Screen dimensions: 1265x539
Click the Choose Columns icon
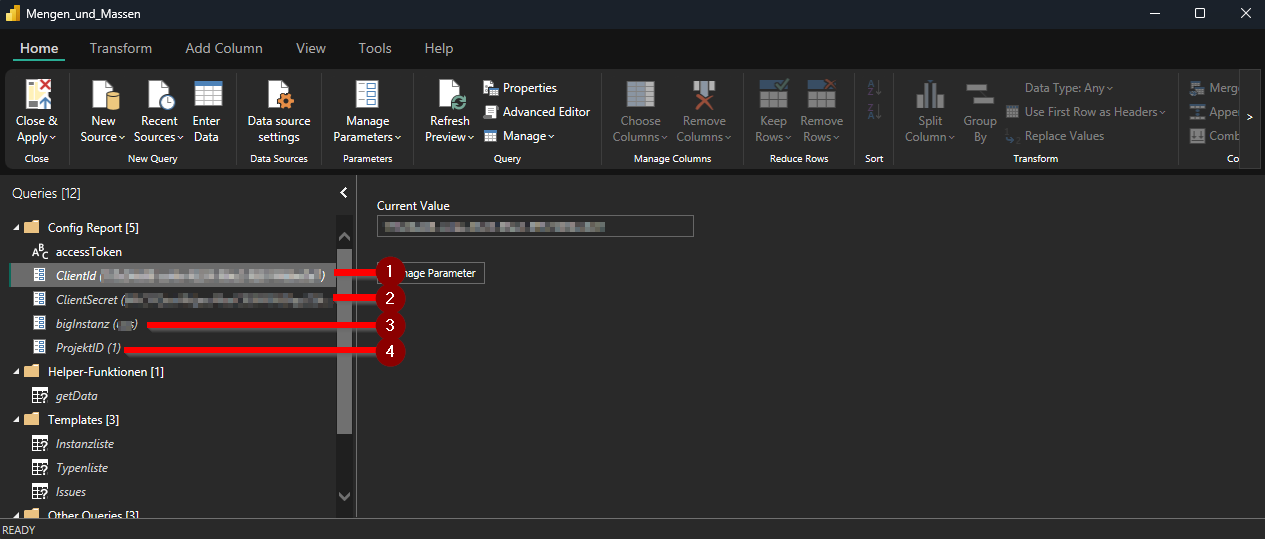coord(640,94)
